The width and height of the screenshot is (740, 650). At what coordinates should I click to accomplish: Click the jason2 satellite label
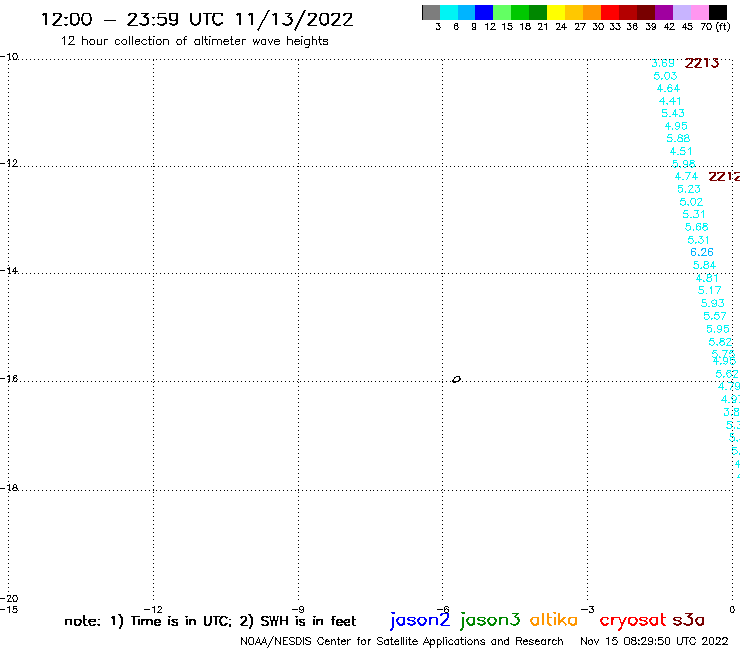coord(420,620)
